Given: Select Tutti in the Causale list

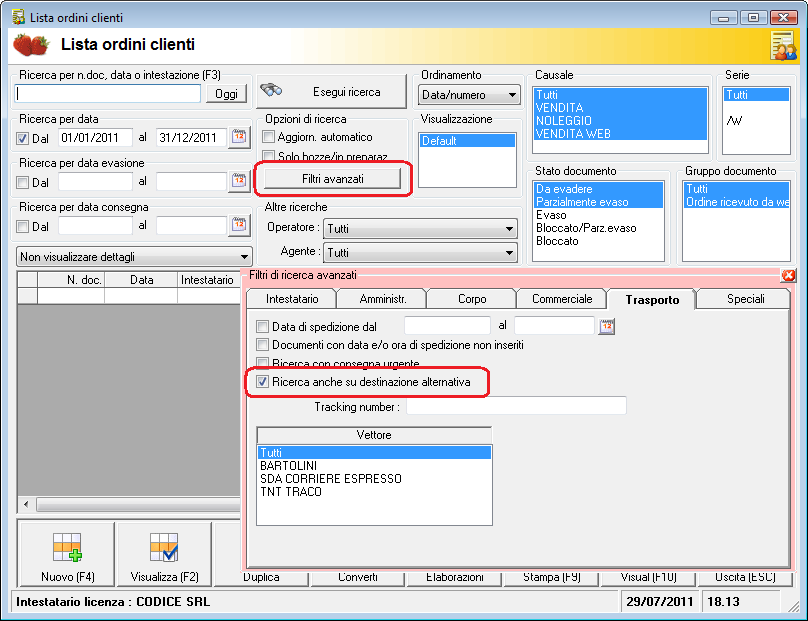Looking at the screenshot, I should tap(620, 95).
